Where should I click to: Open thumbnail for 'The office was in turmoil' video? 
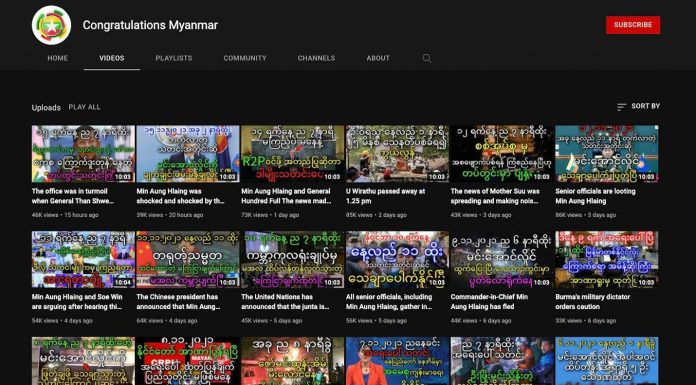(83, 154)
